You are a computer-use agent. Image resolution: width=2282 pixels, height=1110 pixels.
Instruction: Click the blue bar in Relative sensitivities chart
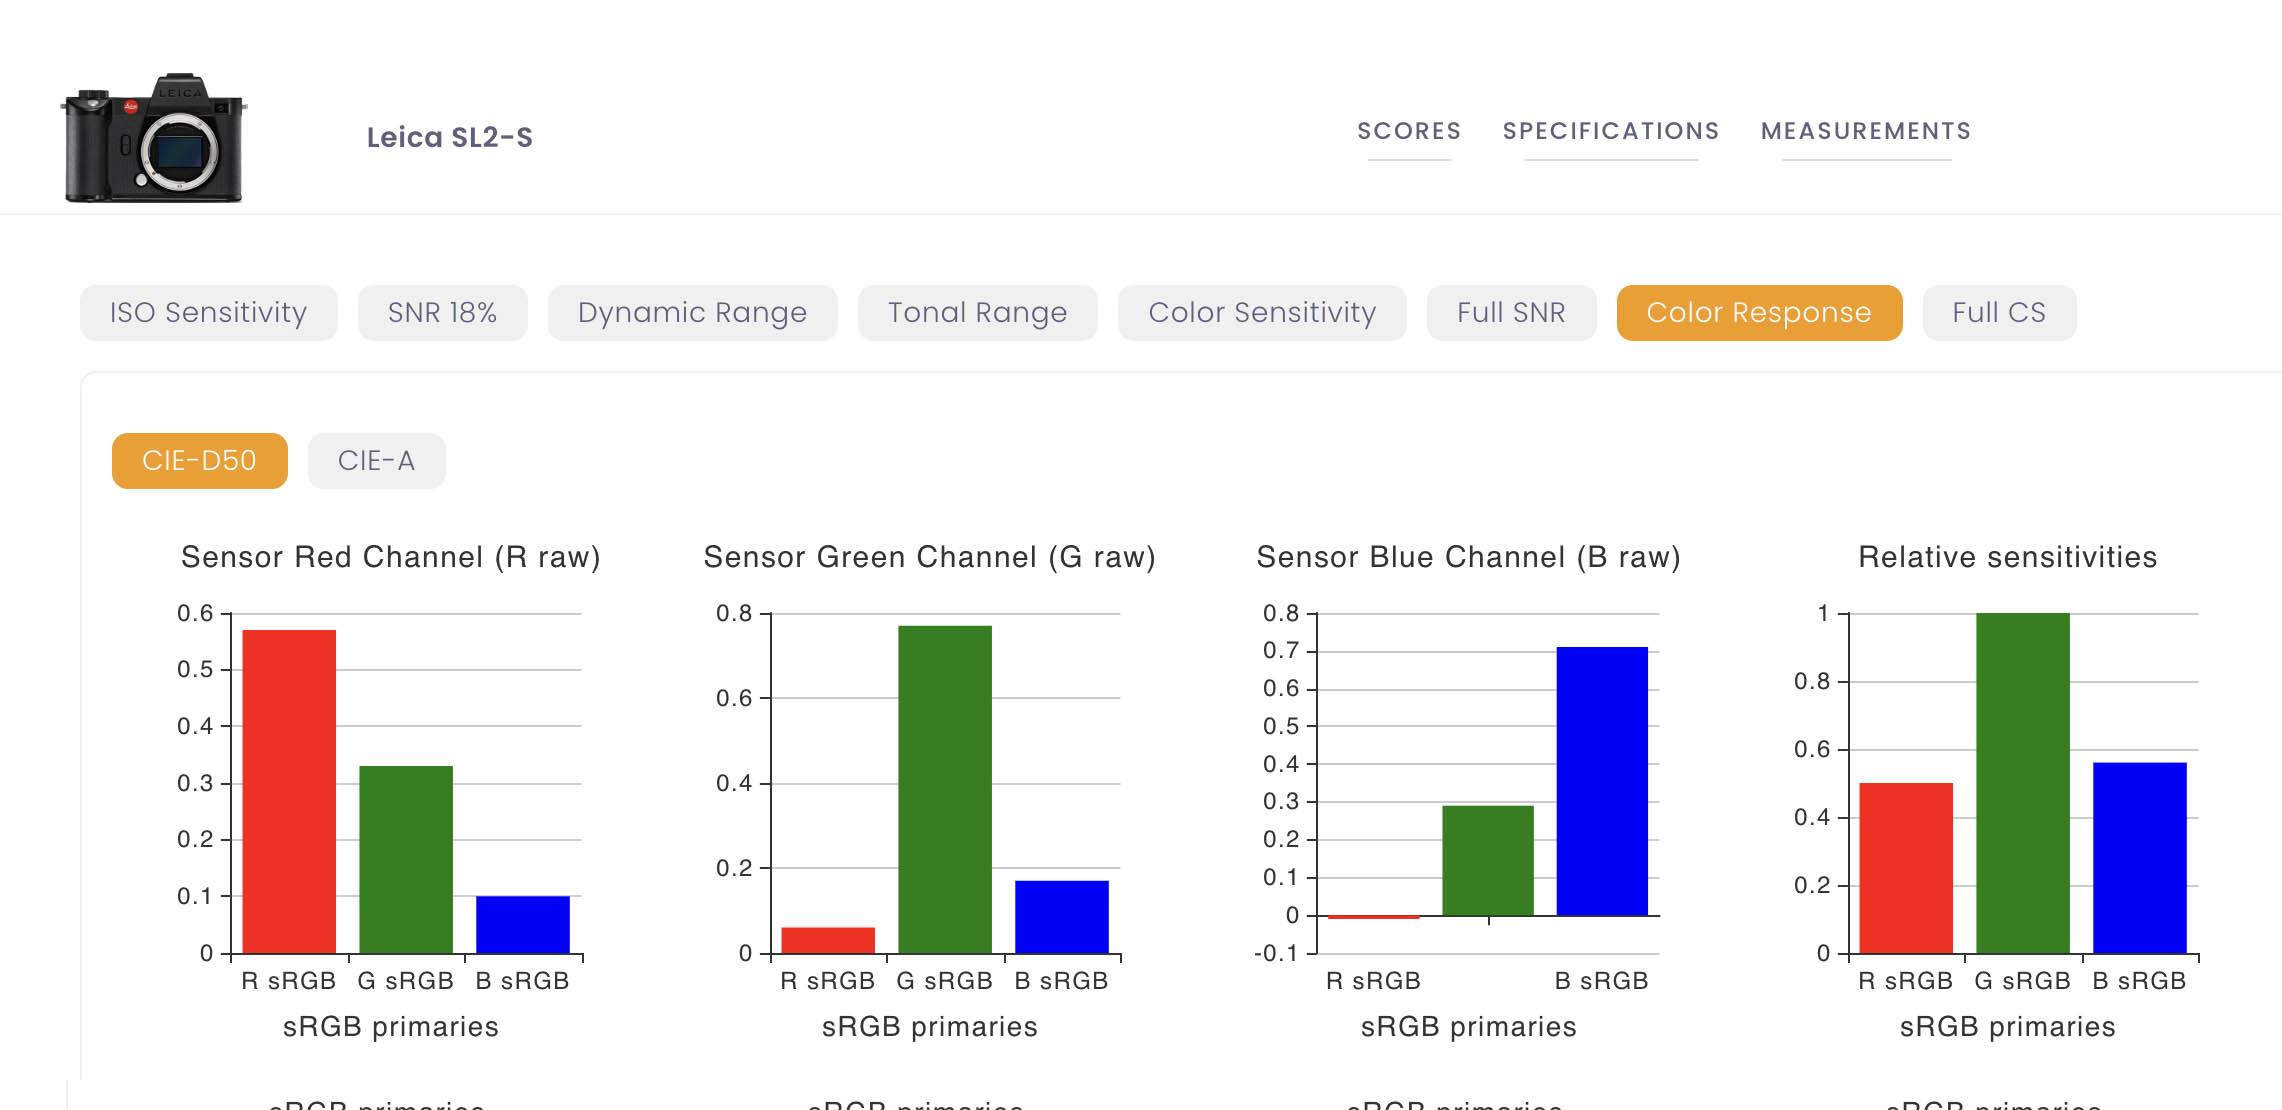2140,858
